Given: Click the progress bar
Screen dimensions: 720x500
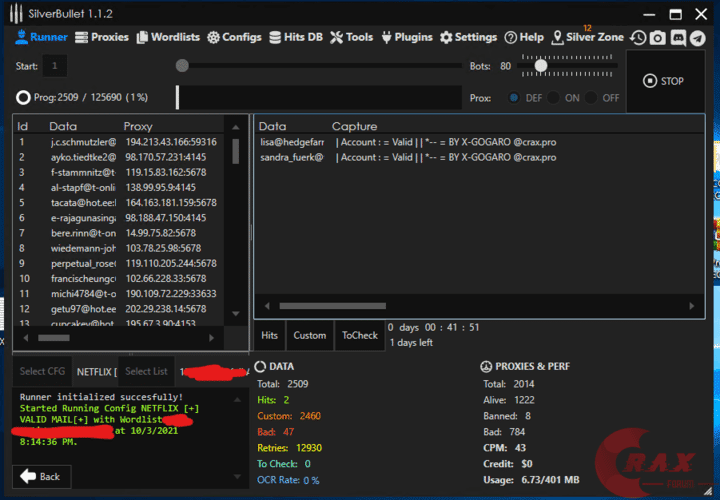Looking at the screenshot, I should [x=319, y=97].
